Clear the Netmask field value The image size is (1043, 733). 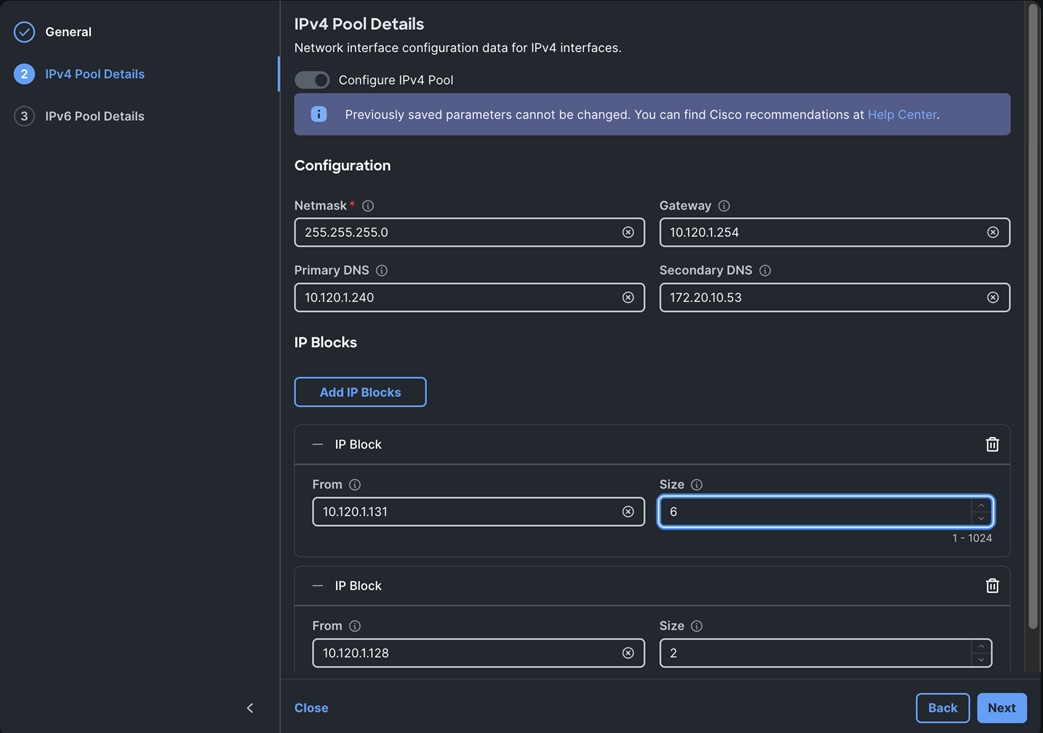coord(628,232)
